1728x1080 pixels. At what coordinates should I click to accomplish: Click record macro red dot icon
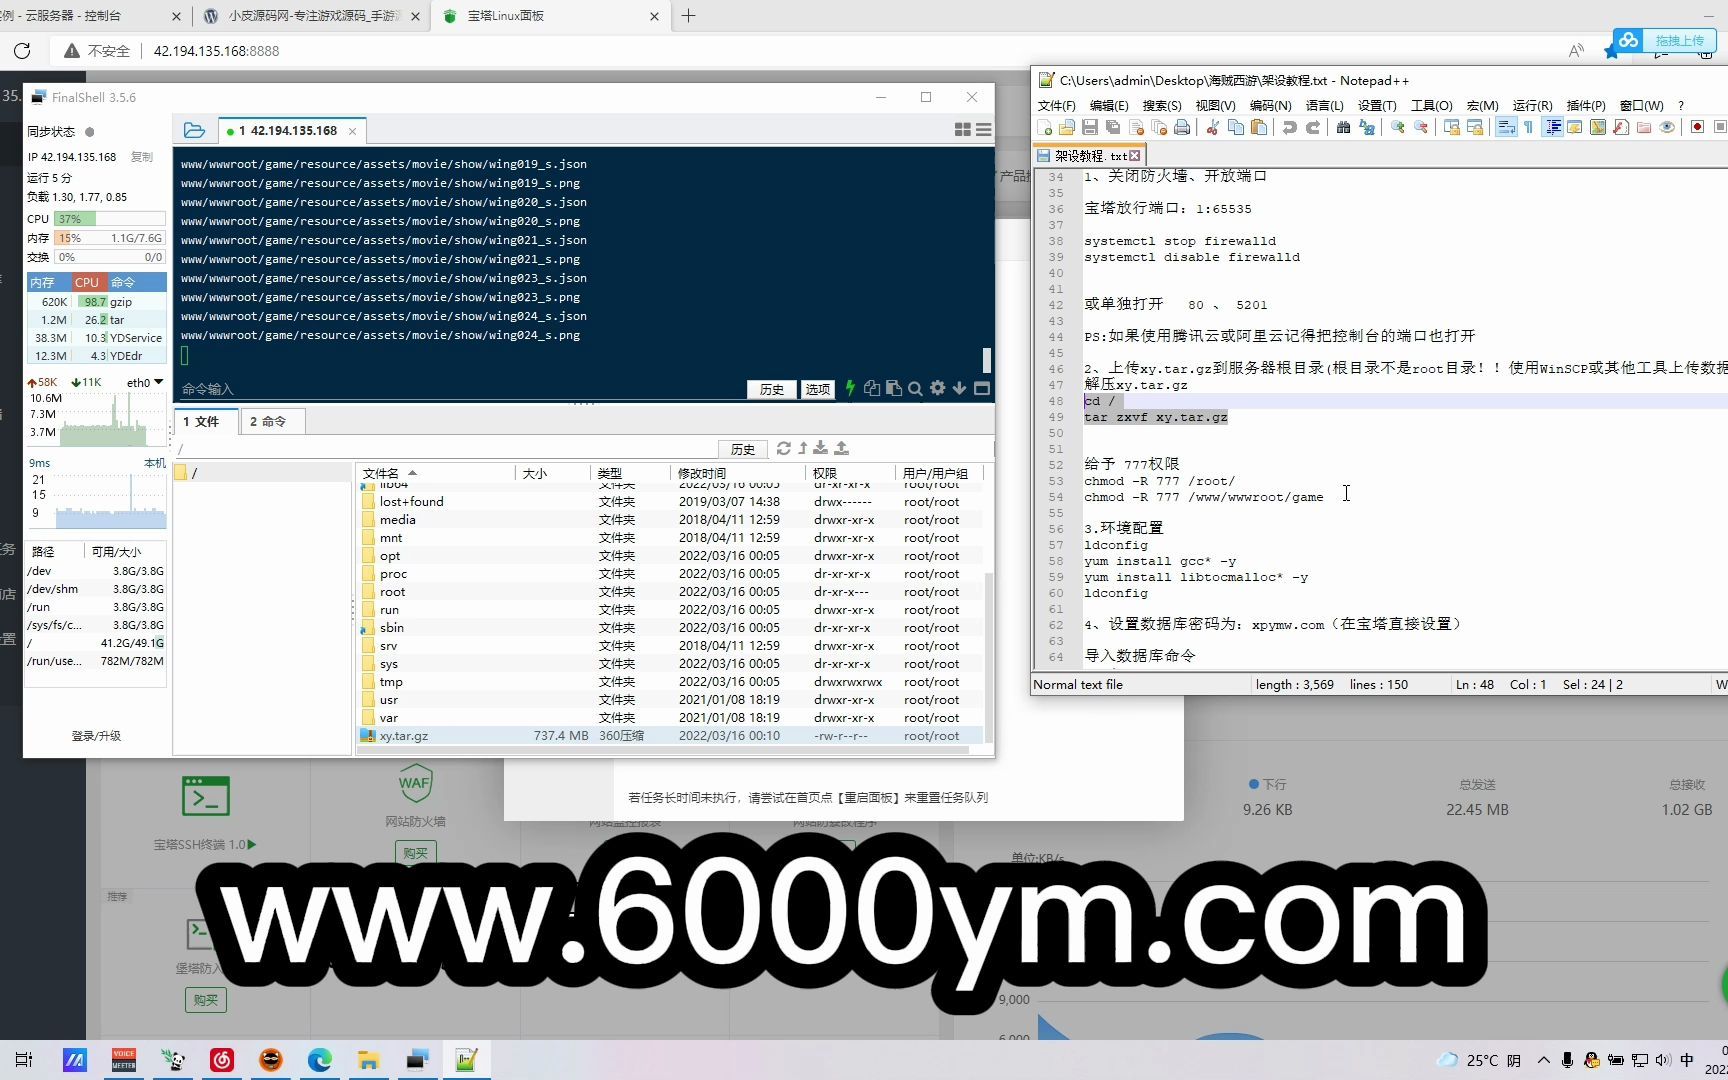click(1697, 127)
